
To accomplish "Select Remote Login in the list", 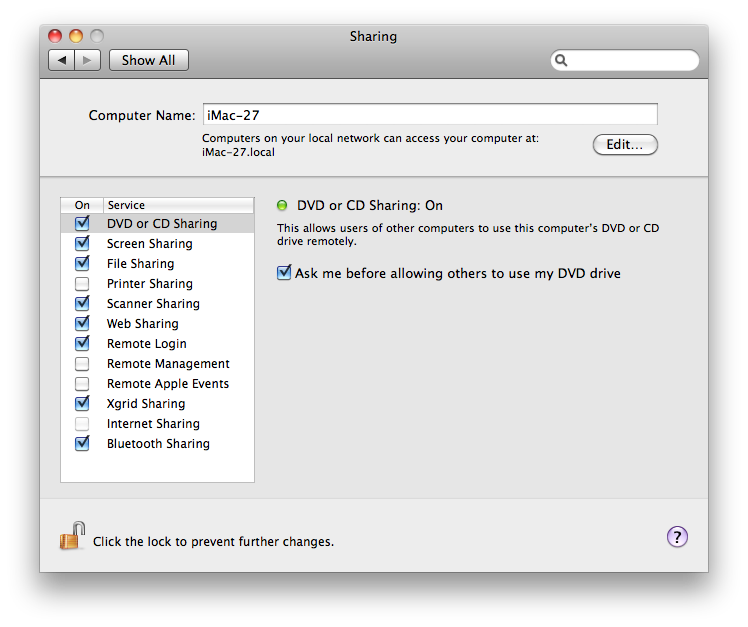I will pos(146,344).
